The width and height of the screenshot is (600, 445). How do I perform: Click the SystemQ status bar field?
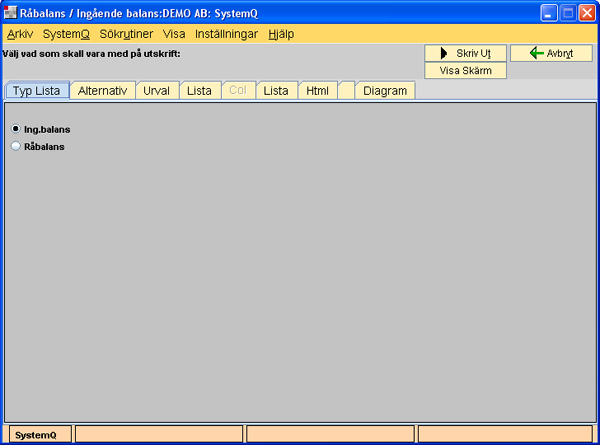[37, 434]
